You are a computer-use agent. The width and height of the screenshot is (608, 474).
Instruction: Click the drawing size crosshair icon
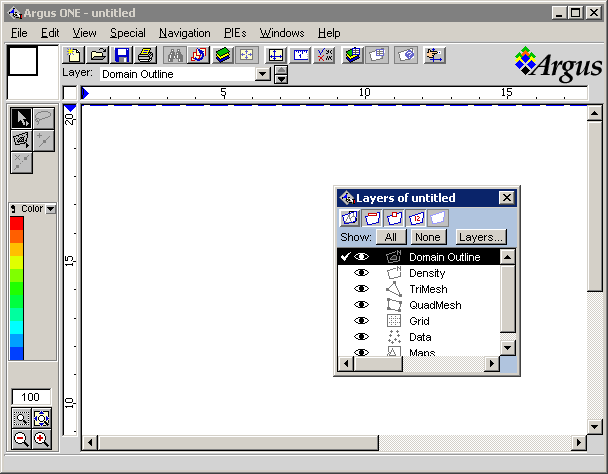coord(276,55)
